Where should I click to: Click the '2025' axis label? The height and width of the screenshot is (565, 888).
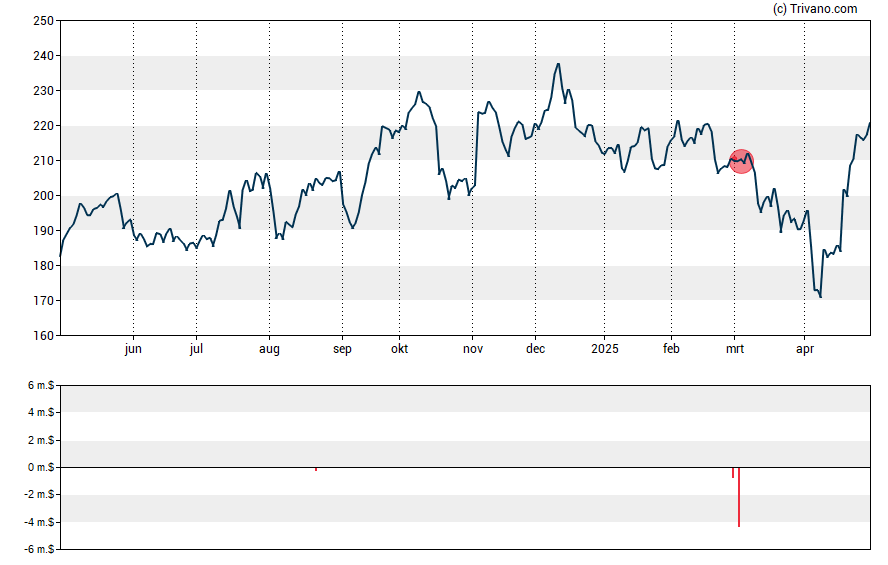pyautogui.click(x=605, y=349)
